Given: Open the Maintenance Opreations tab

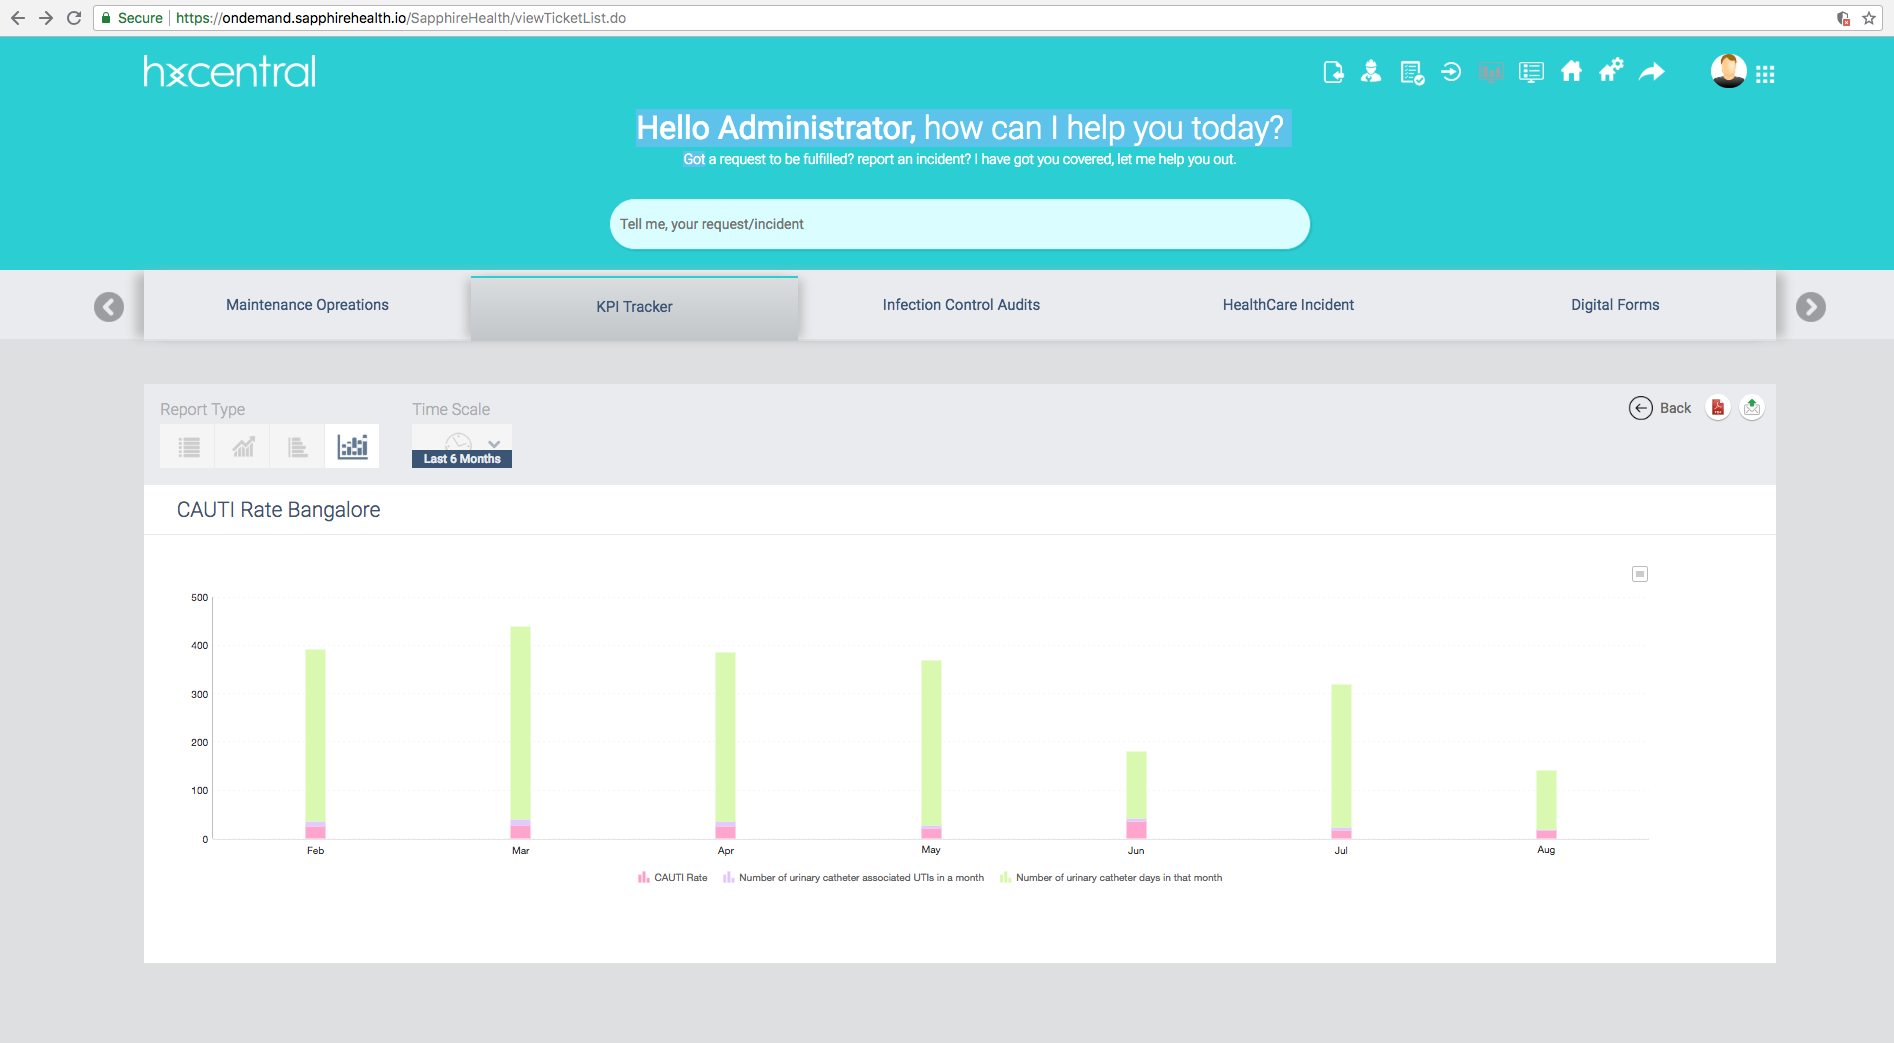Looking at the screenshot, I should [307, 305].
